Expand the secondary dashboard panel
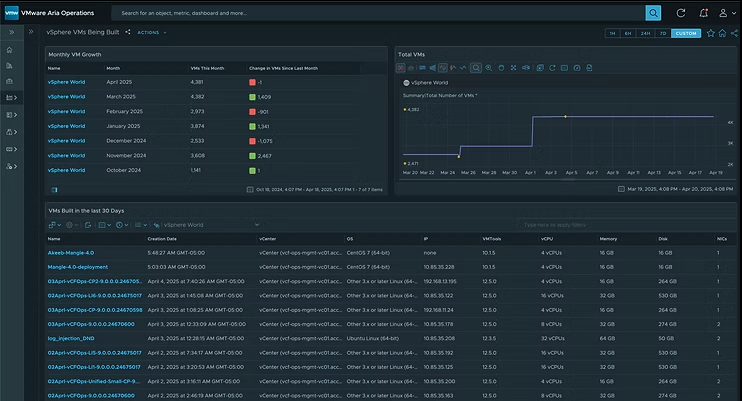The image size is (742, 401). point(31,32)
